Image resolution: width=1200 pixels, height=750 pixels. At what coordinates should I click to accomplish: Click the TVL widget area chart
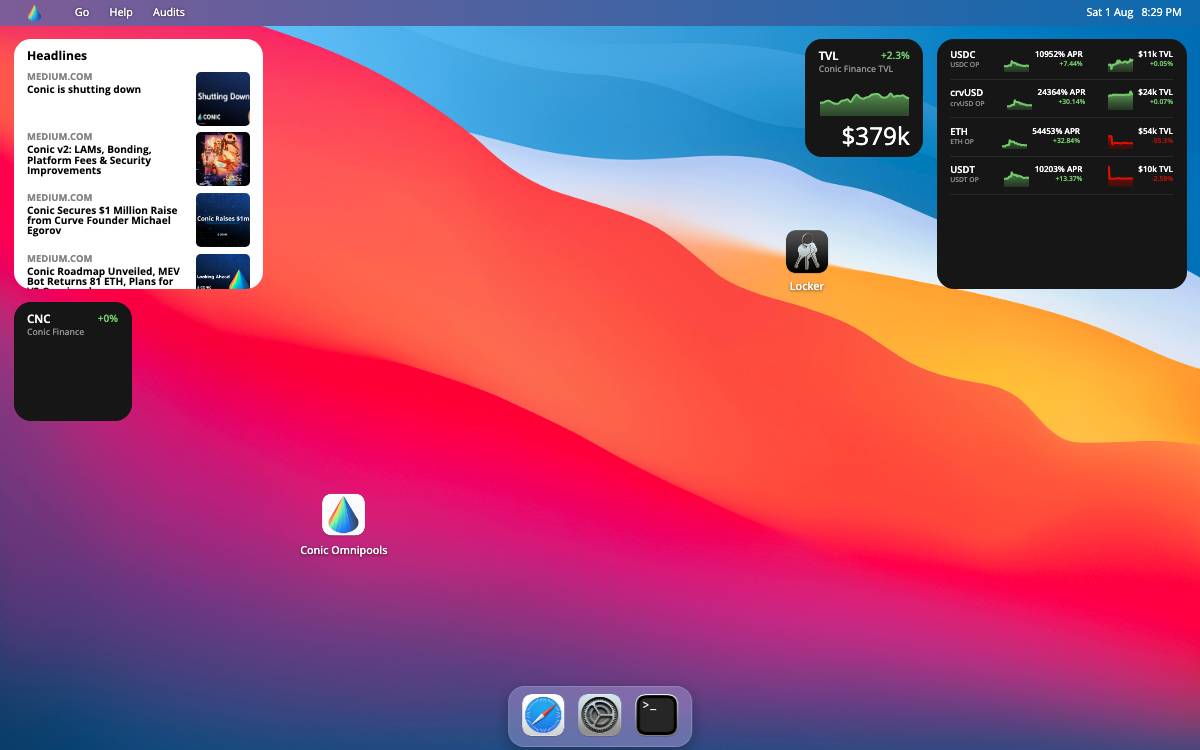[865, 104]
